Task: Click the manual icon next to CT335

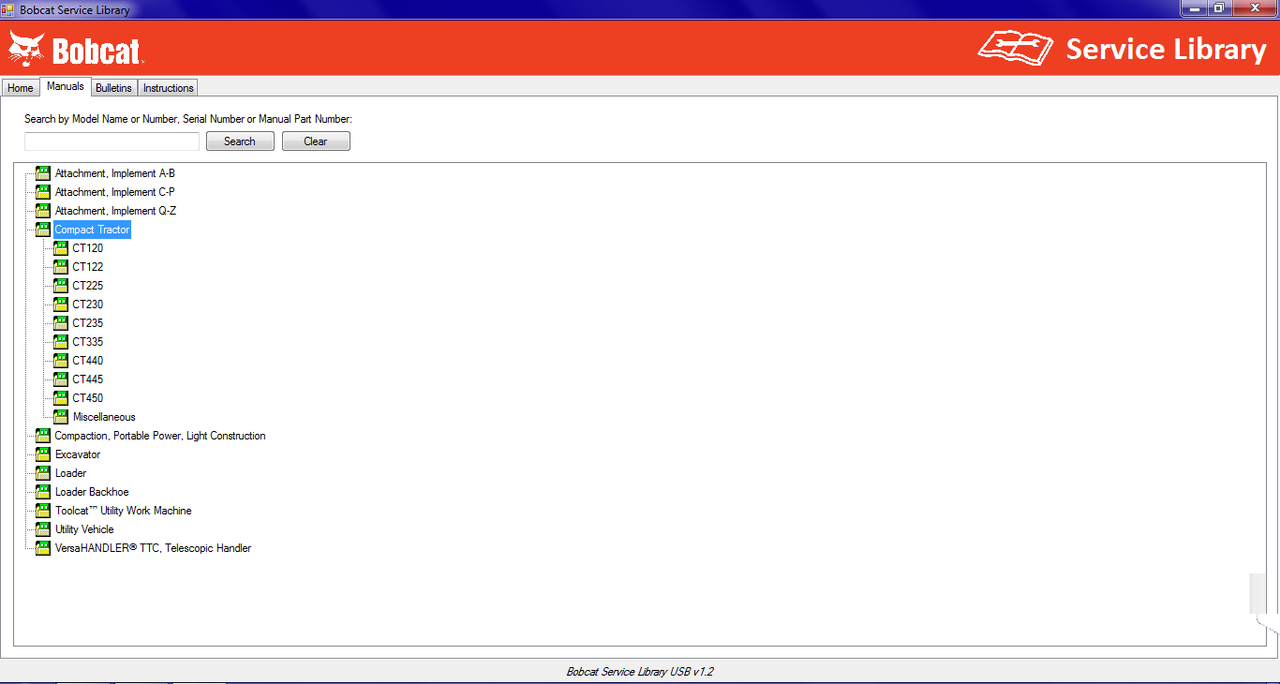Action: pos(60,342)
